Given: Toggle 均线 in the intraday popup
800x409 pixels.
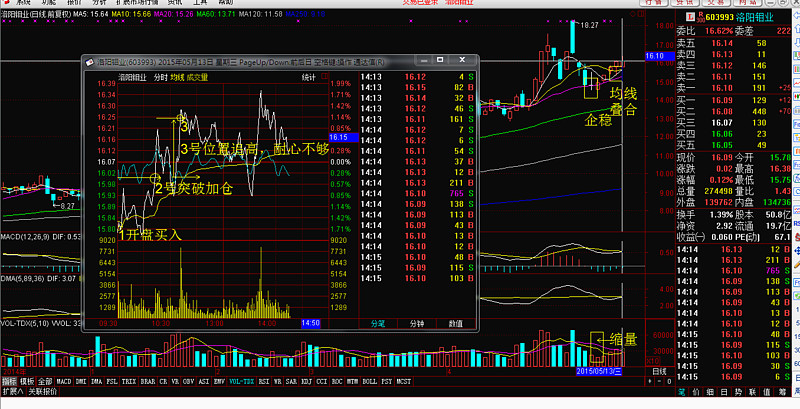Looking at the screenshot, I should click(176, 77).
